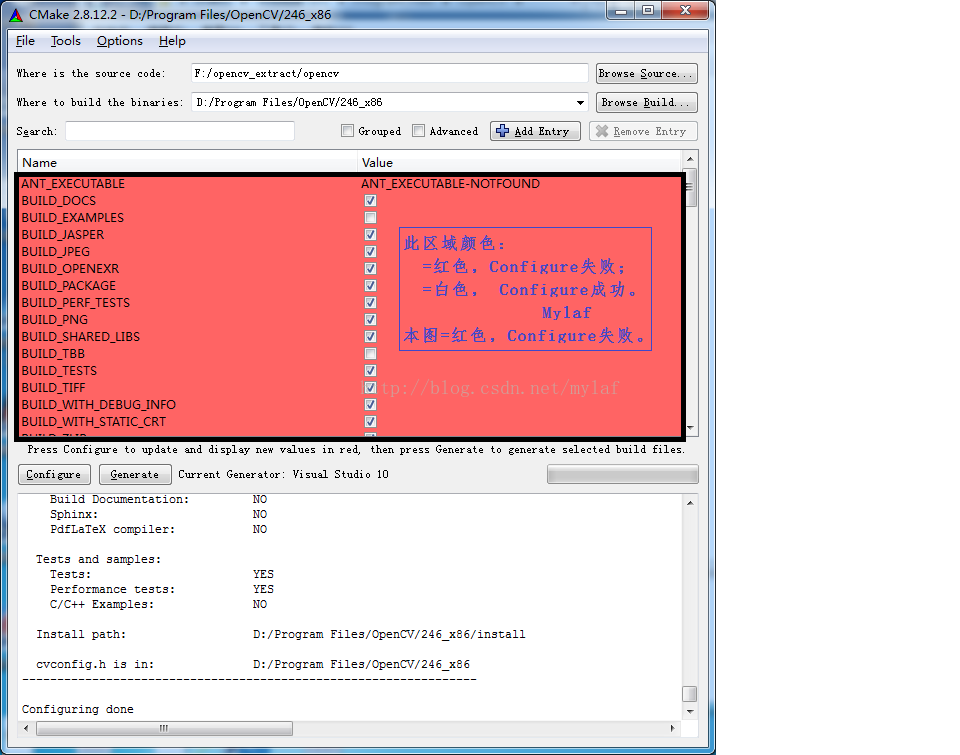The height and width of the screenshot is (755, 960).
Task: Click the output log vertical scrollbar thumb
Action: coord(690,694)
